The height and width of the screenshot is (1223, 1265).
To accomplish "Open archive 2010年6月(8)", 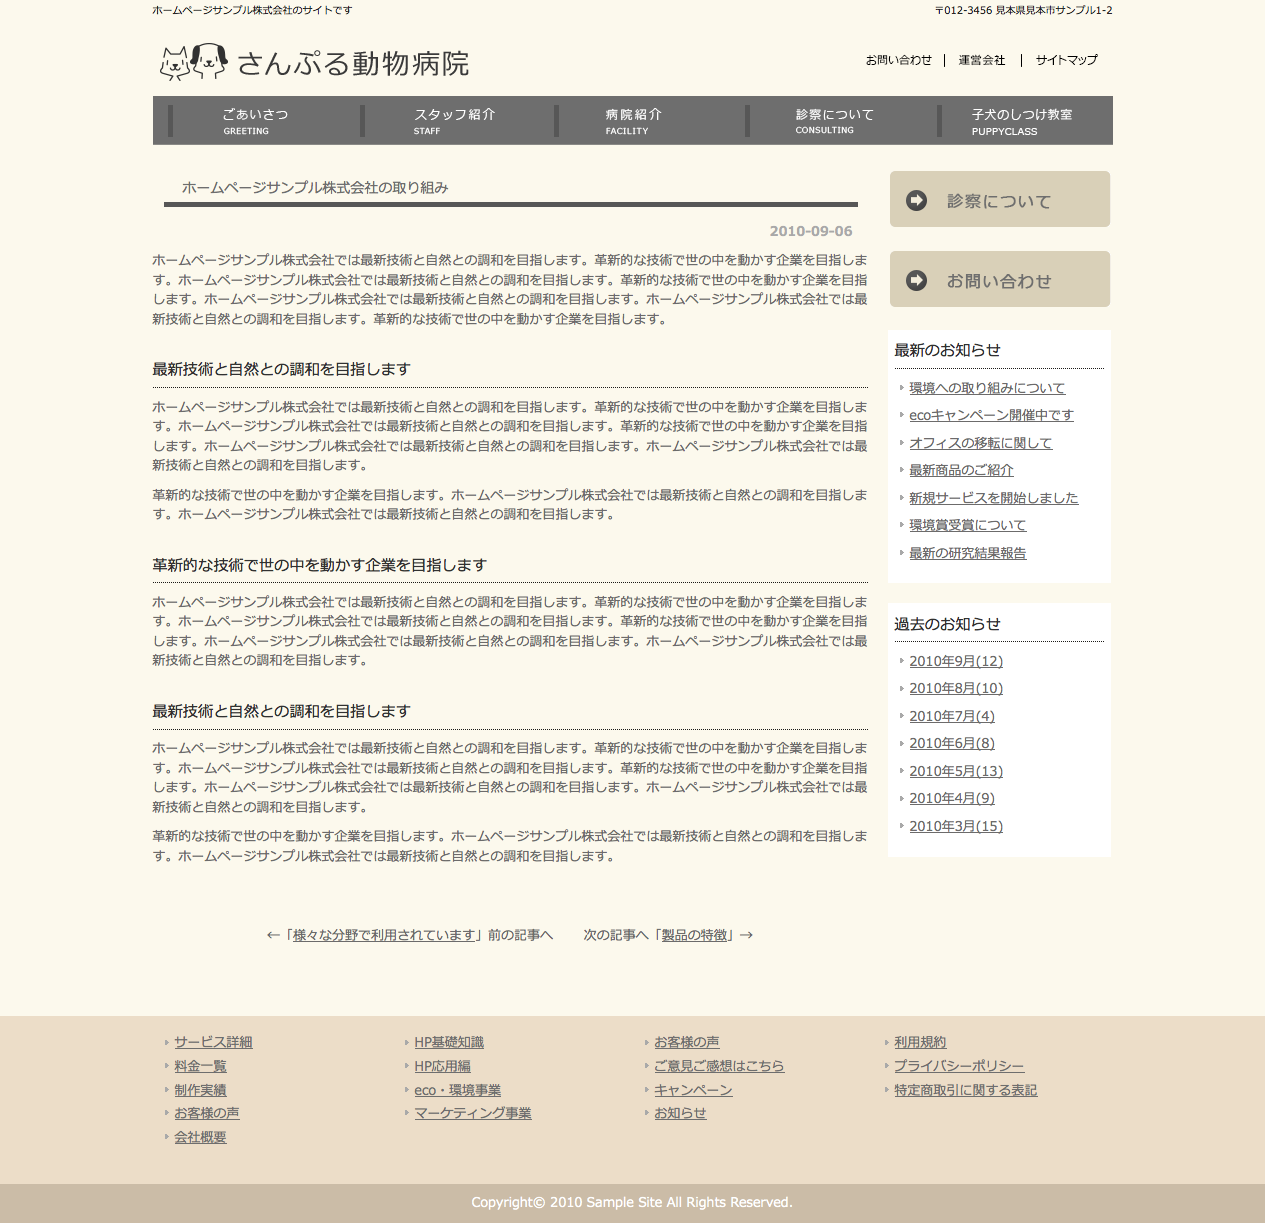I will coord(952,743).
